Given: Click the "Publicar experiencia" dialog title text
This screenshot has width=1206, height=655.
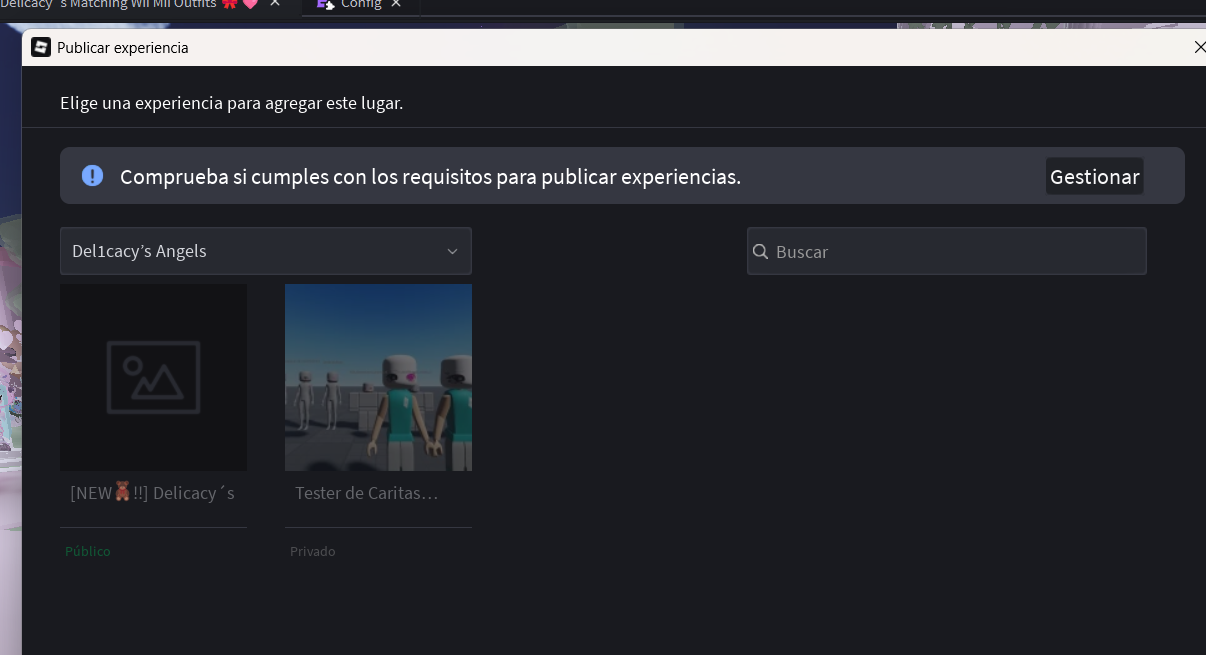Looking at the screenshot, I should [x=123, y=47].
